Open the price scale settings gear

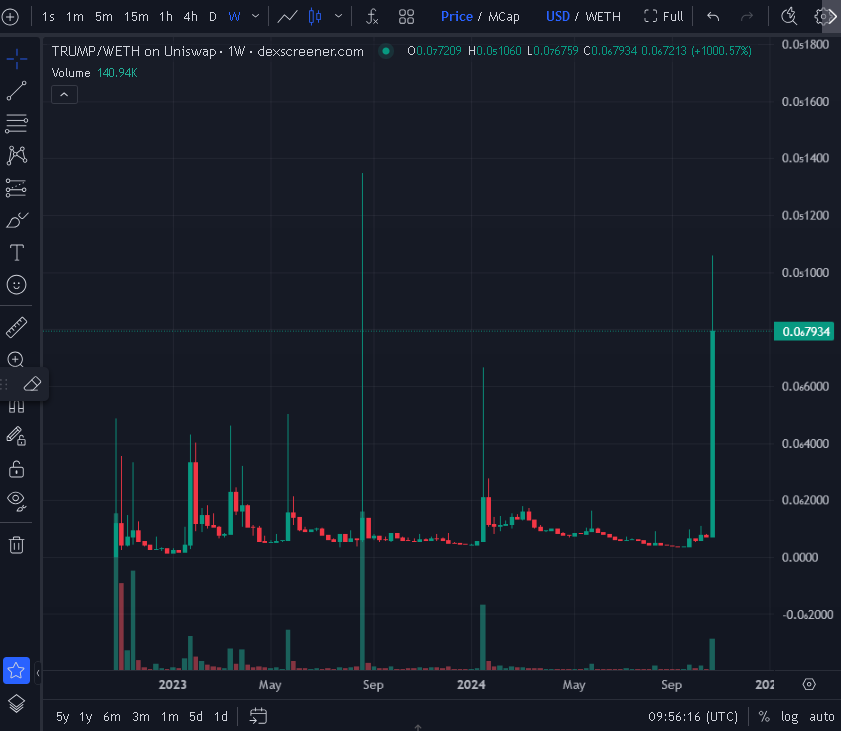tap(809, 684)
